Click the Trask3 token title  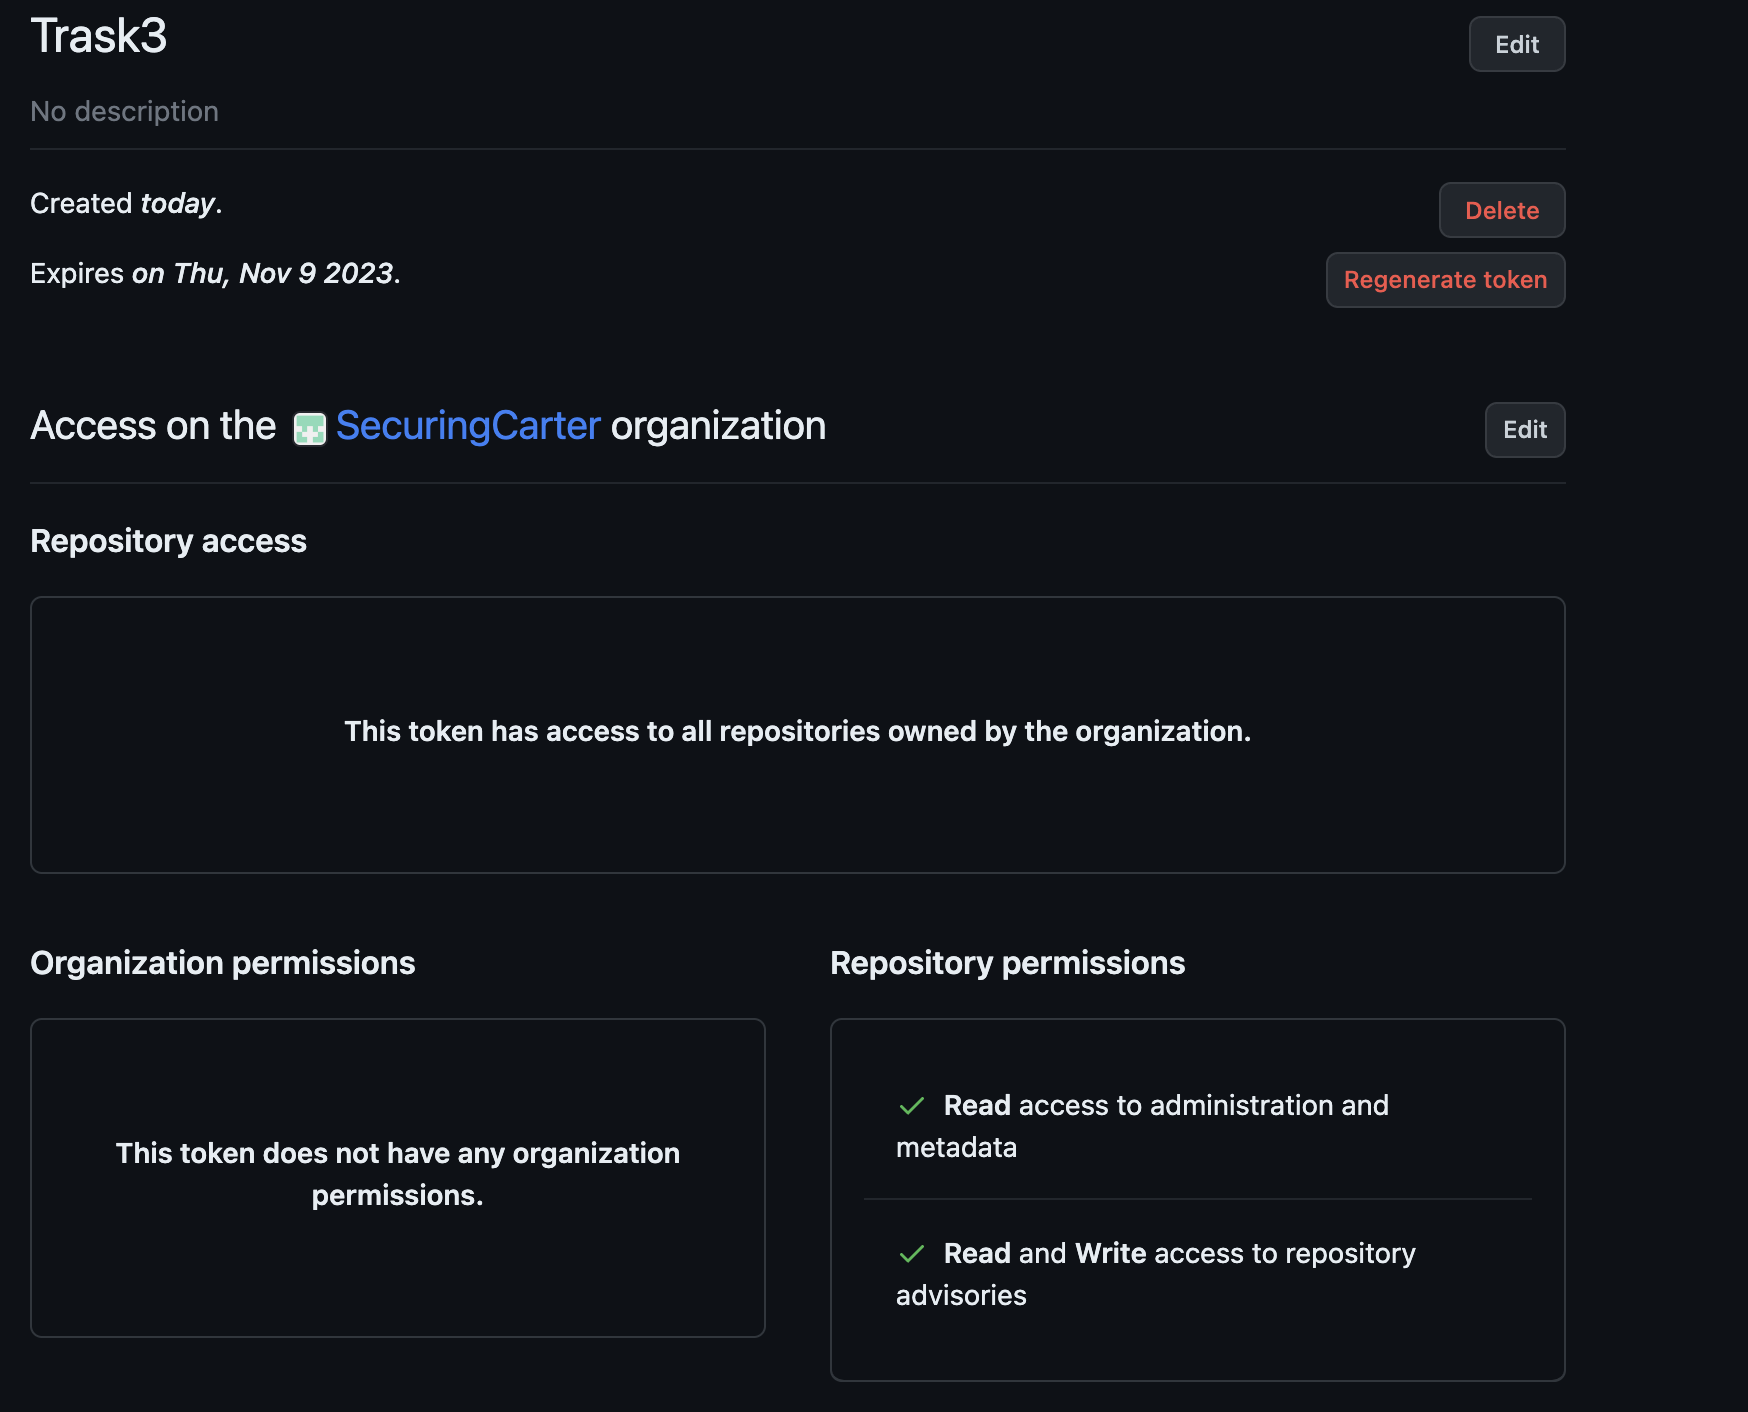coord(98,36)
